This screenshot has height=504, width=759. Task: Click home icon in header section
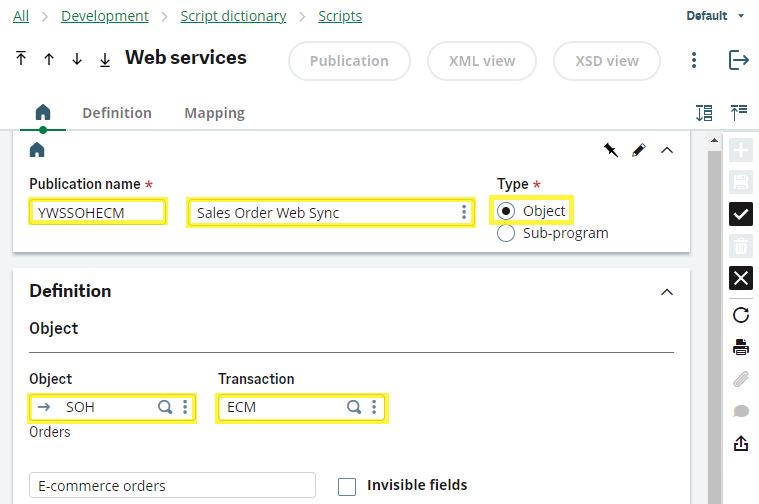(x=37, y=150)
